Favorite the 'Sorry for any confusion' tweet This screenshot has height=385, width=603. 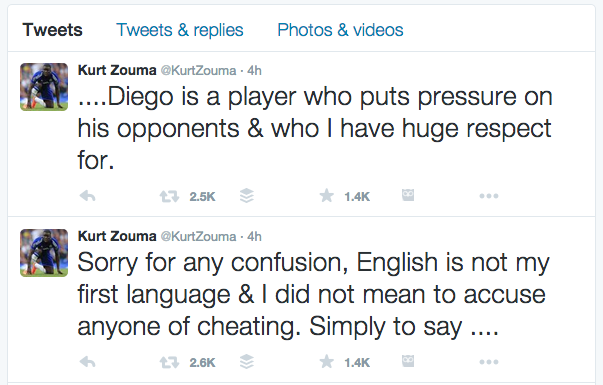pos(326,362)
